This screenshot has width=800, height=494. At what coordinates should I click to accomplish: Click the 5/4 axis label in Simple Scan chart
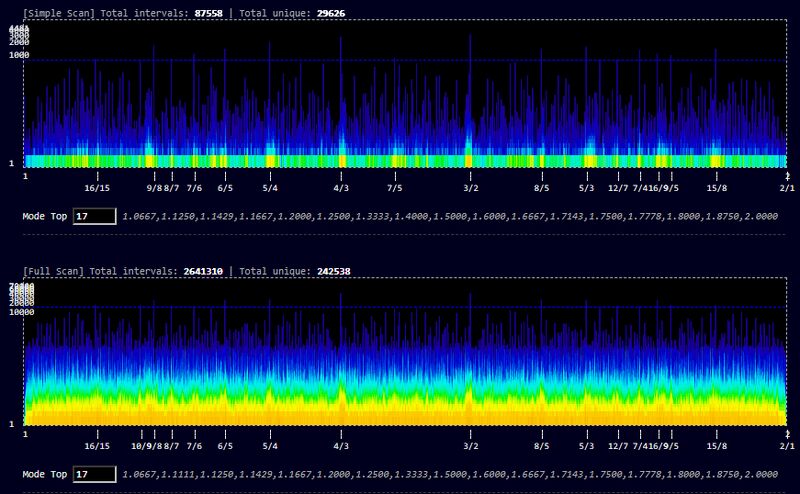270,188
